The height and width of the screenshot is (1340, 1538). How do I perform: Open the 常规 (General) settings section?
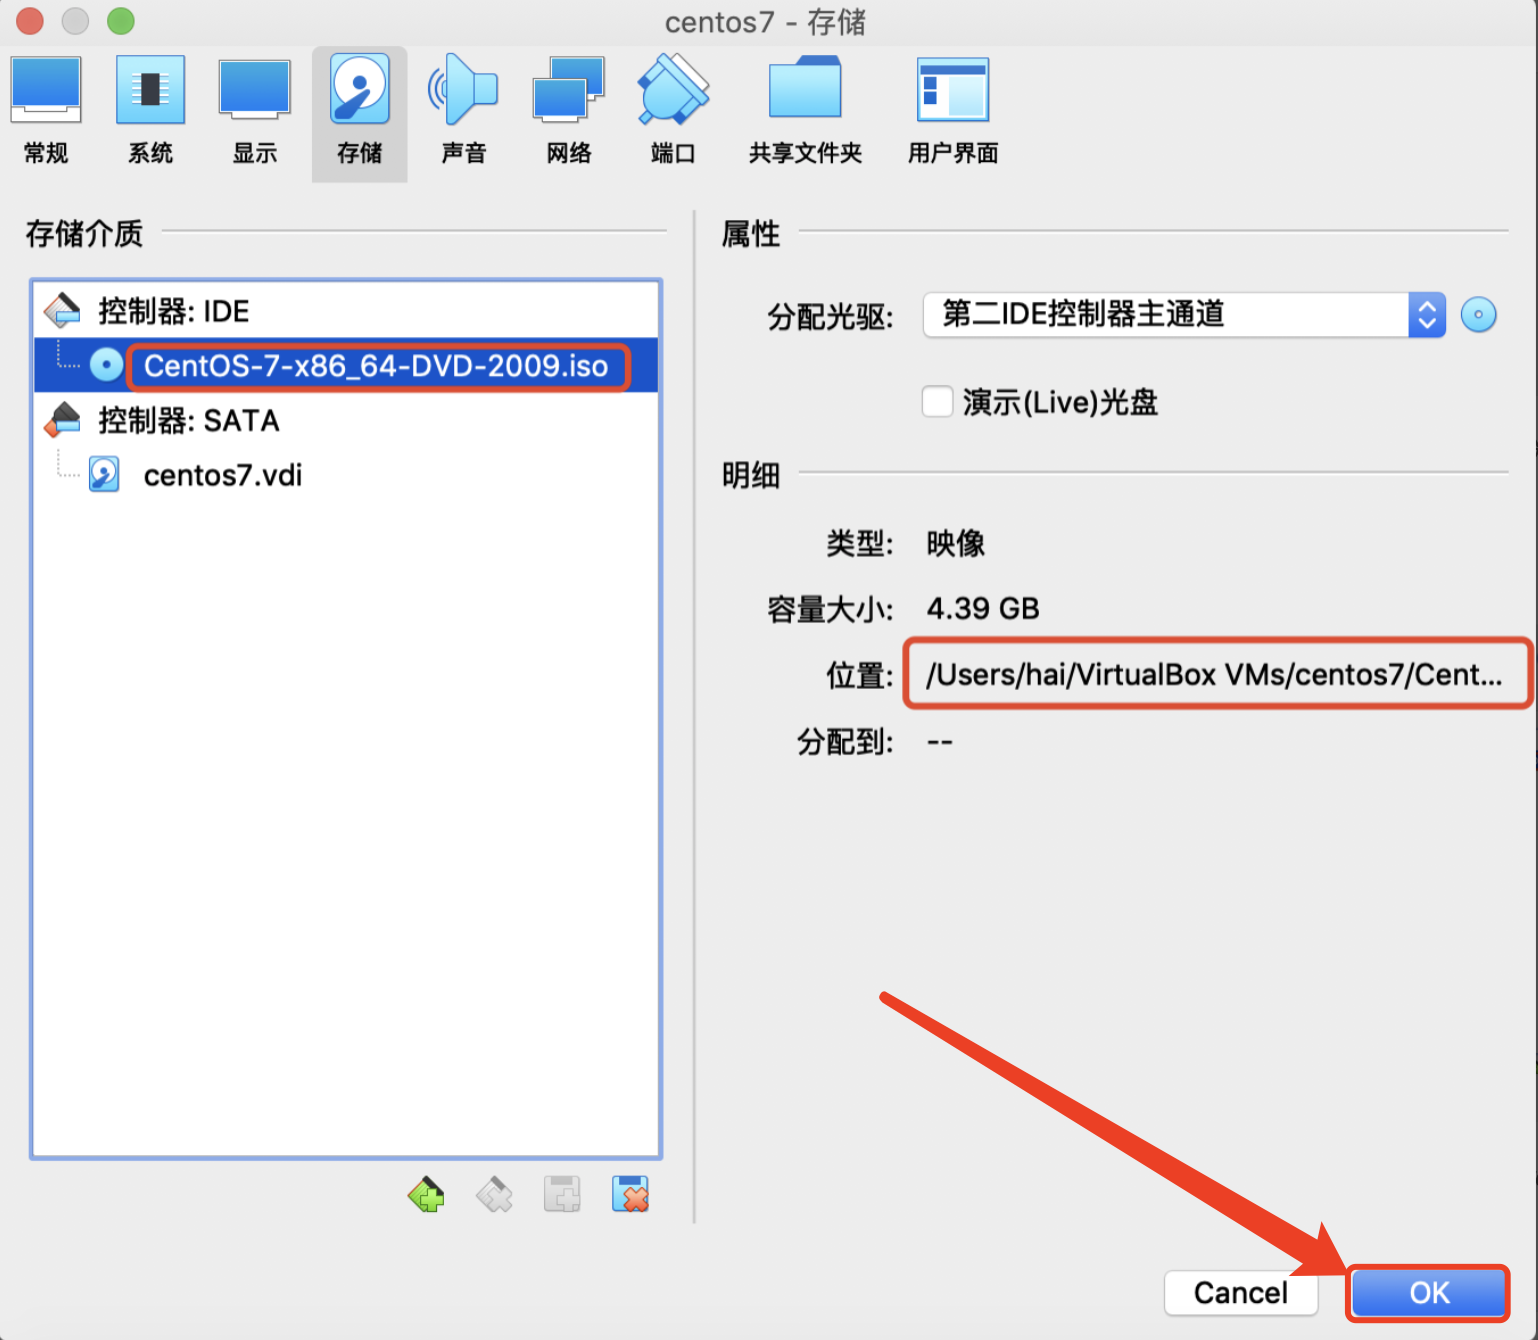[x=46, y=112]
